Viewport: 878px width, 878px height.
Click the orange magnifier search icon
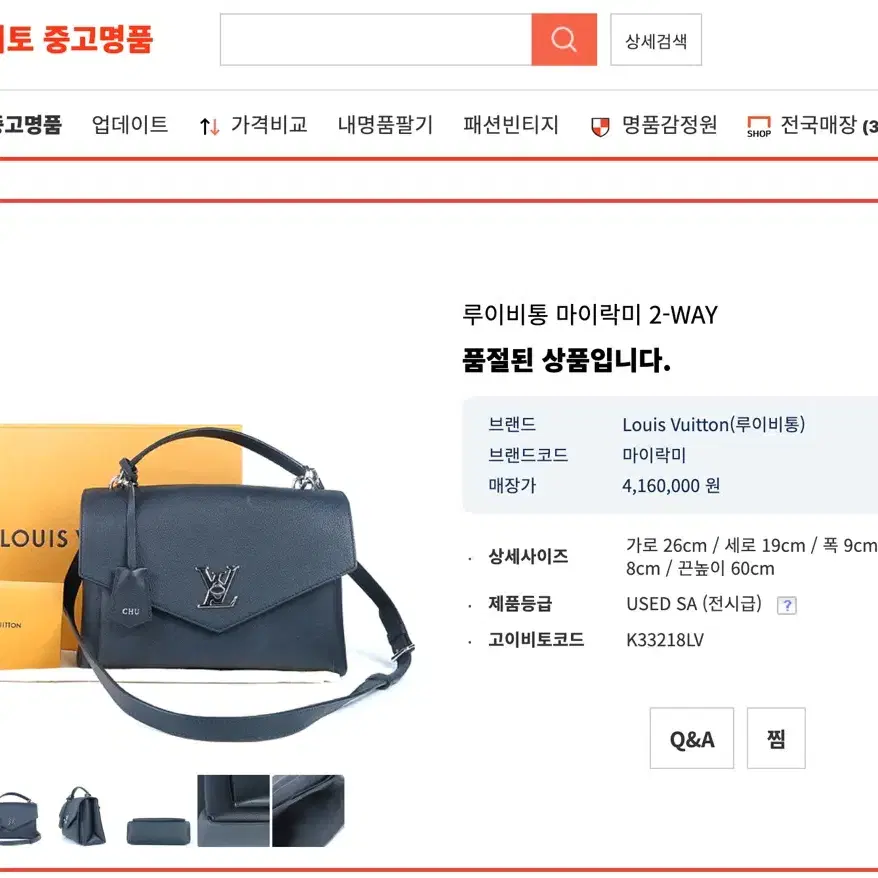[x=564, y=40]
